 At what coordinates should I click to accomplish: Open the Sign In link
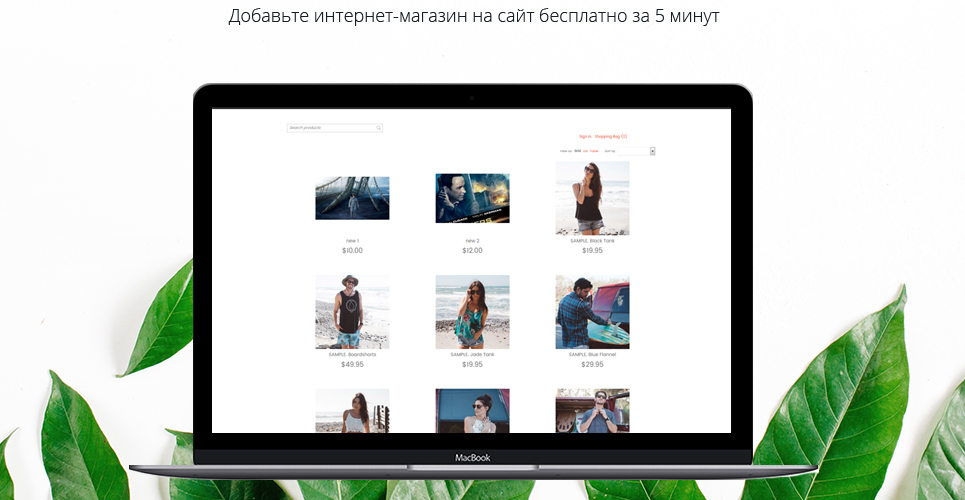(585, 137)
